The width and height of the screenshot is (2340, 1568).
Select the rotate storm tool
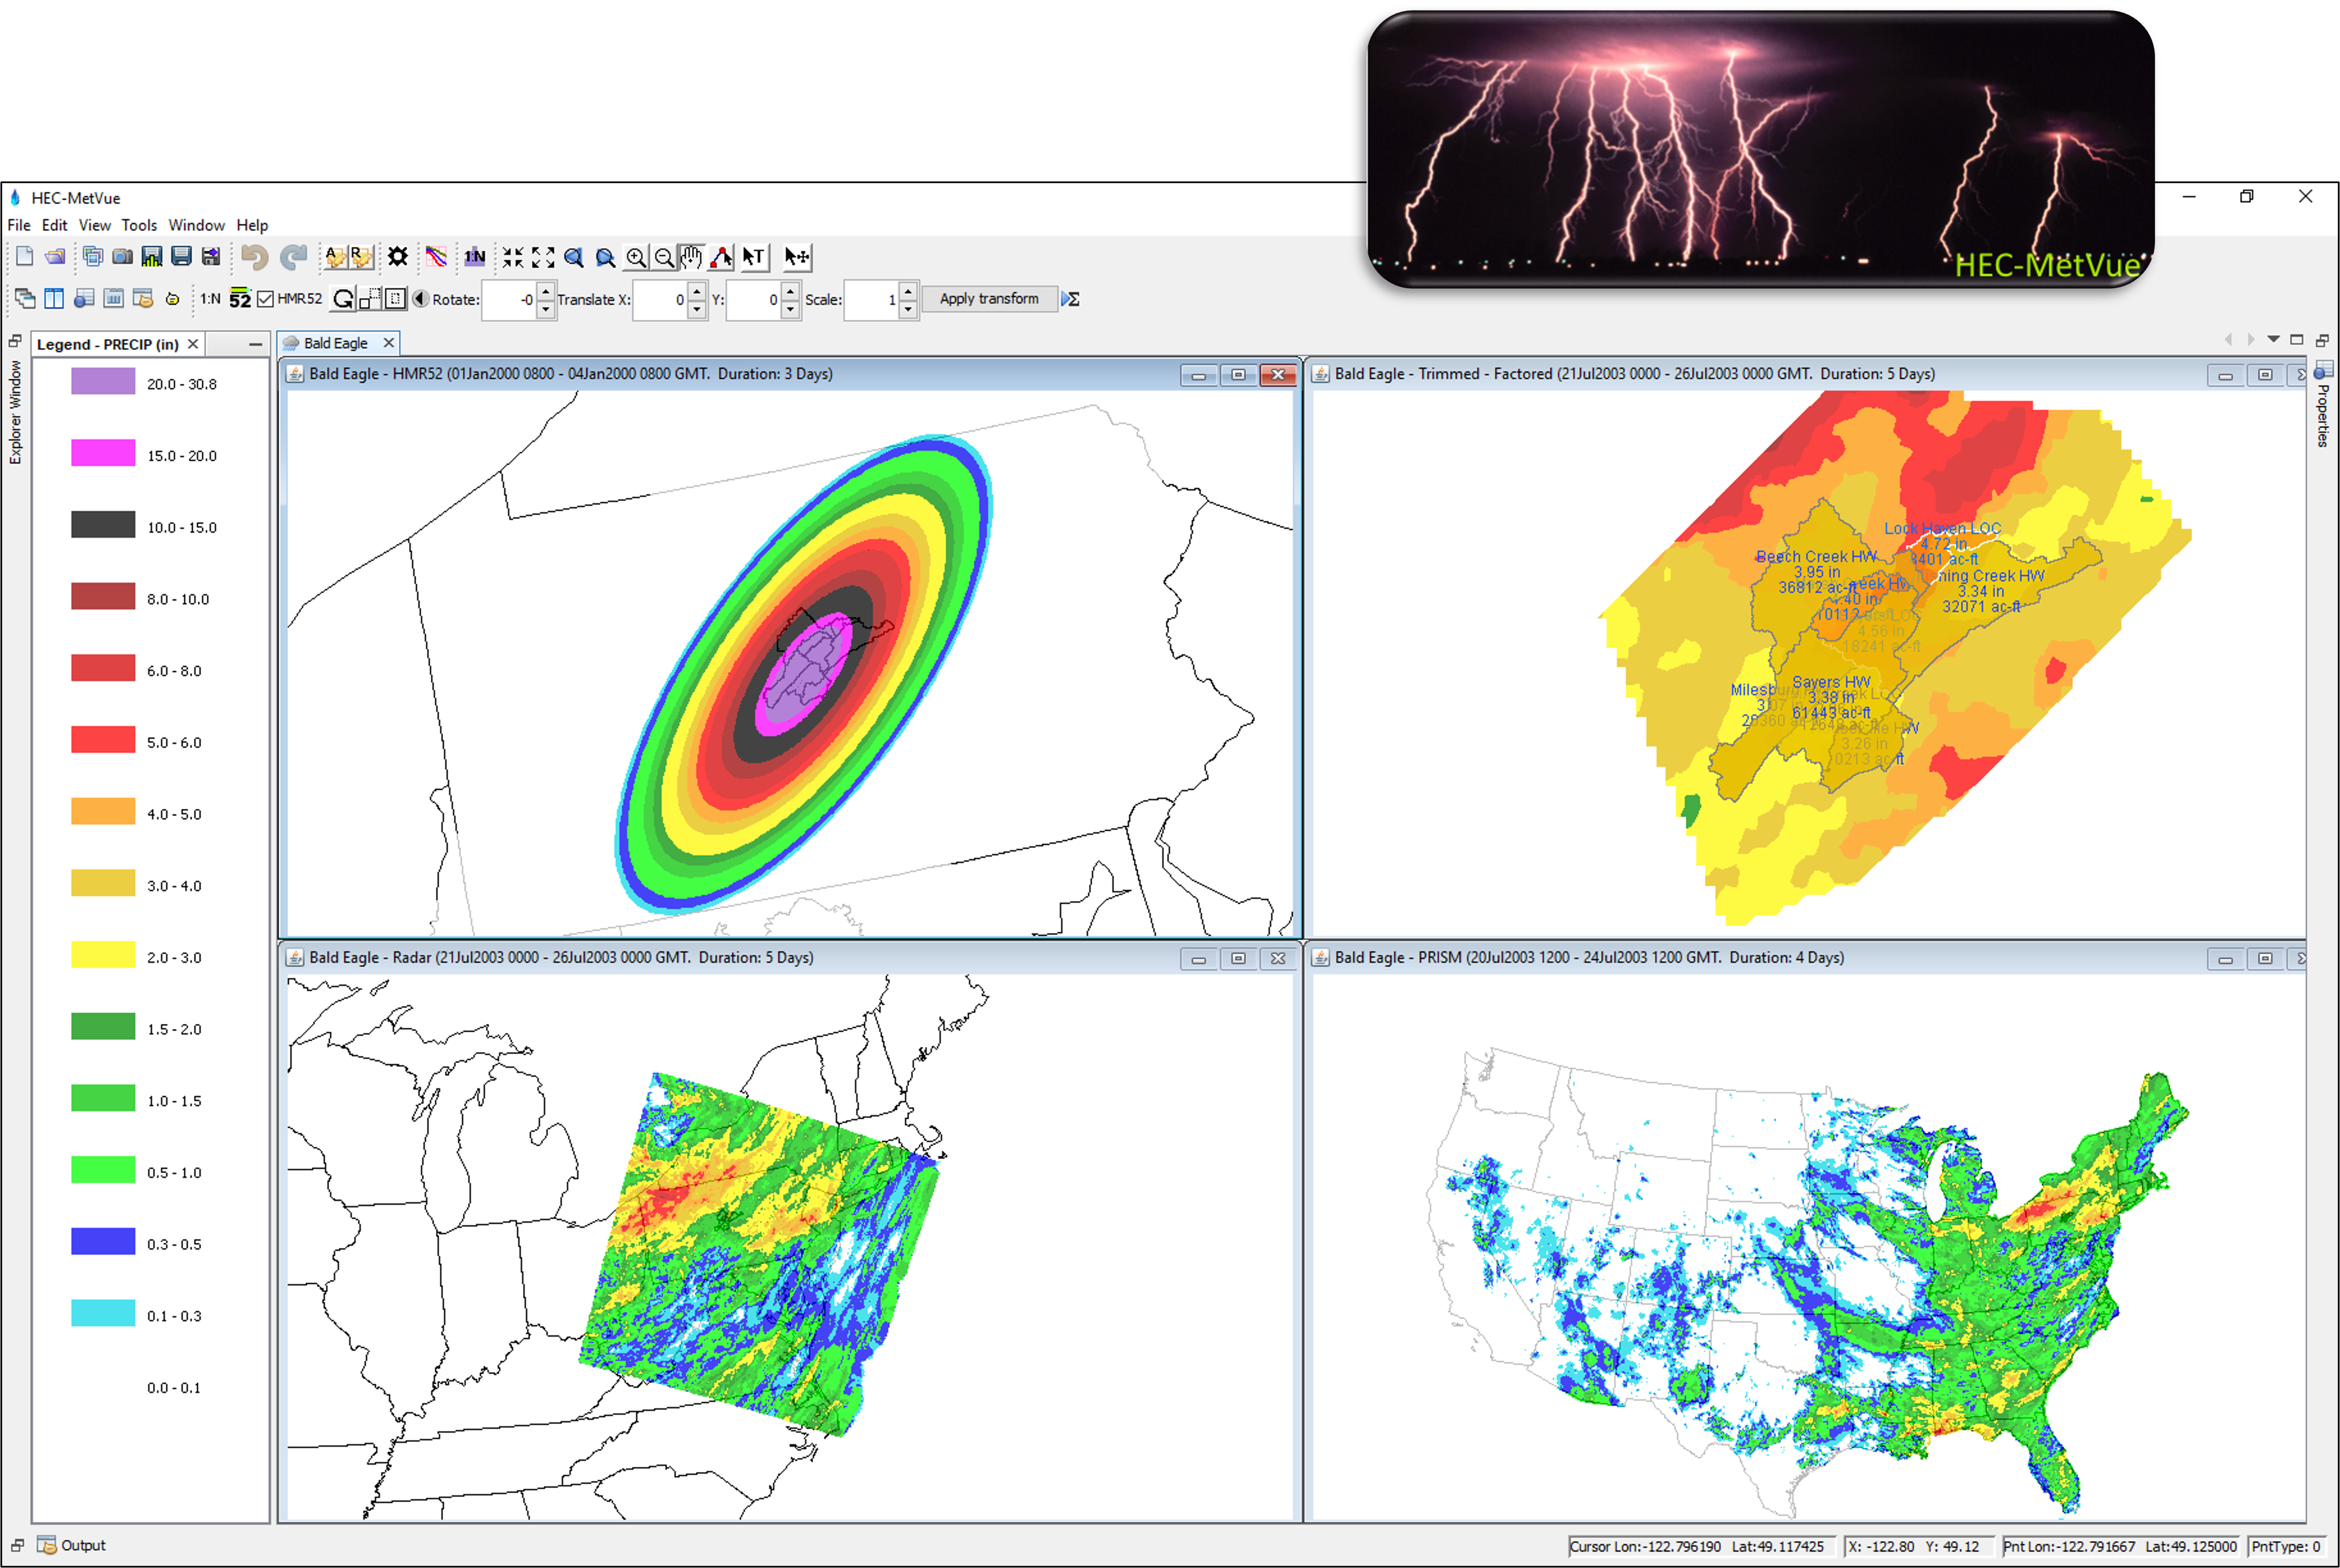click(343, 298)
